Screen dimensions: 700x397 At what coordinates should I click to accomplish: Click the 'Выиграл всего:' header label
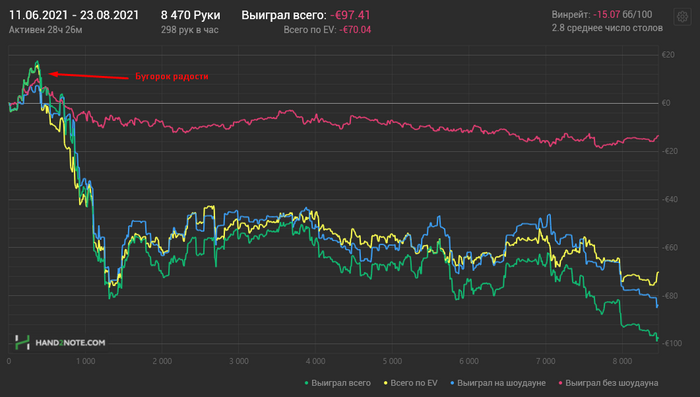(284, 15)
